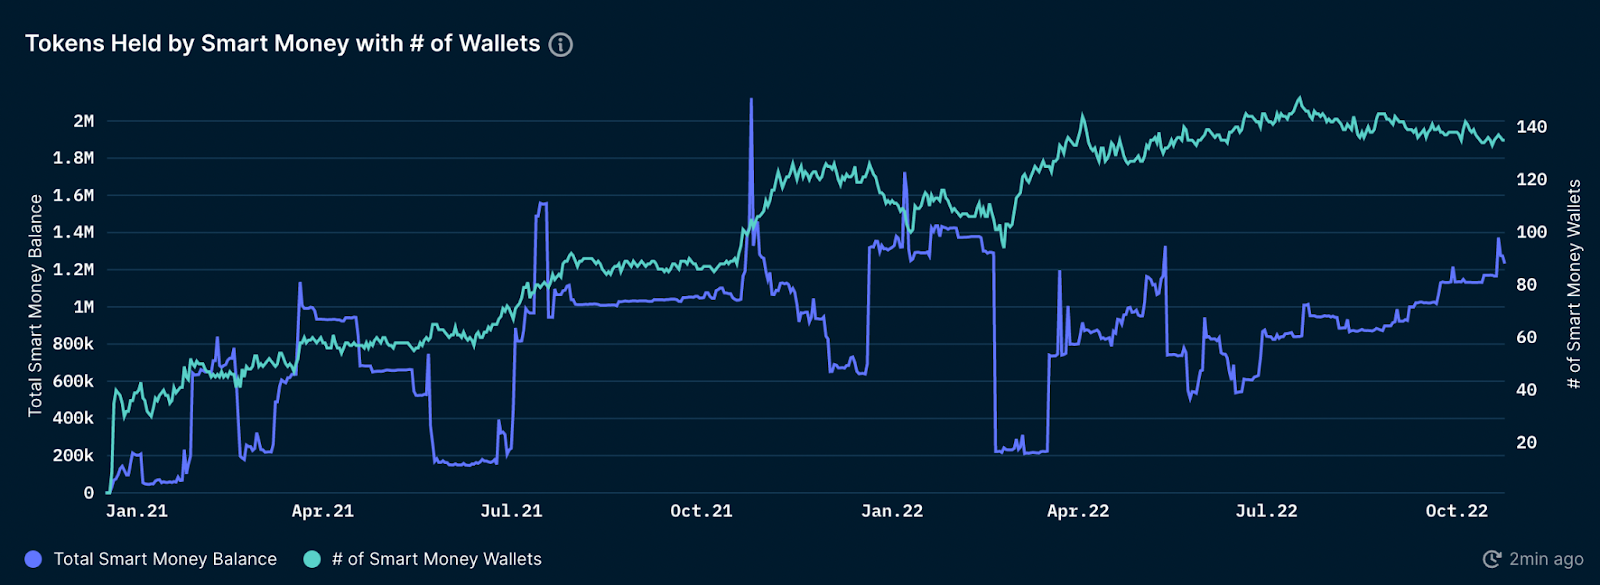Select the Jan.21 label on the x-axis
Viewport: 1600px width, 585px height.
pos(137,511)
